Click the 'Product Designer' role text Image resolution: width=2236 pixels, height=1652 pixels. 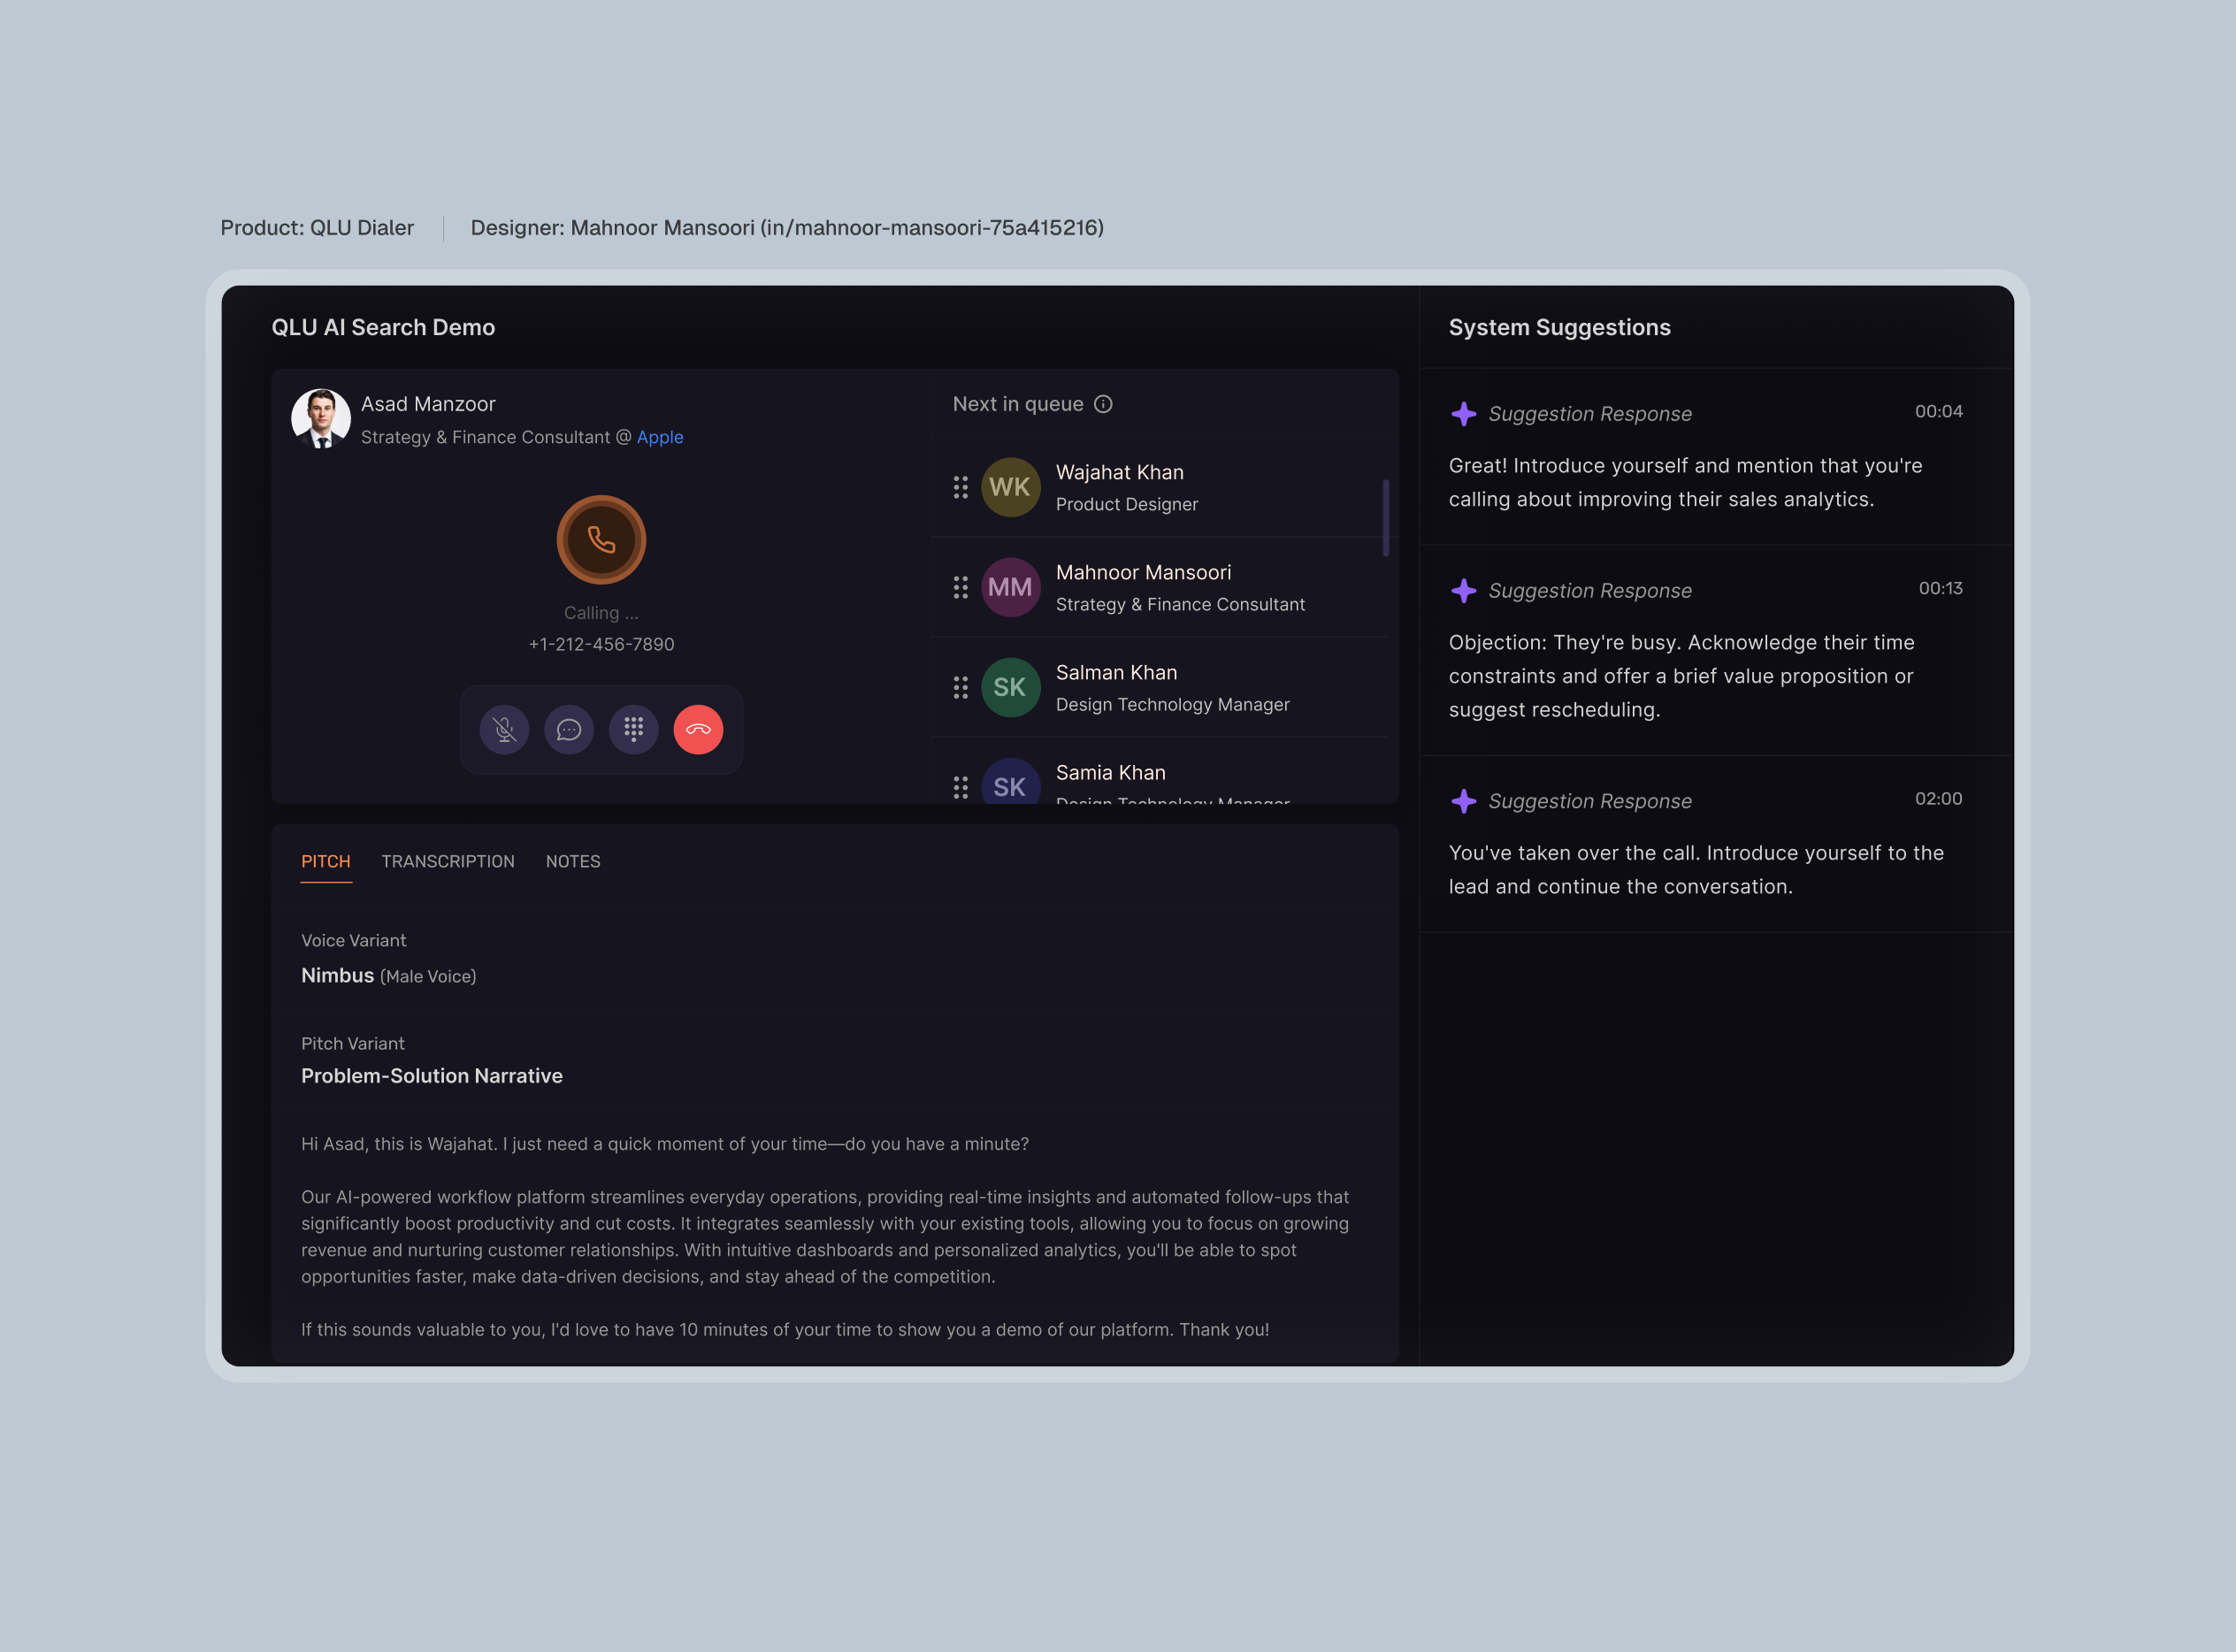(1127, 504)
